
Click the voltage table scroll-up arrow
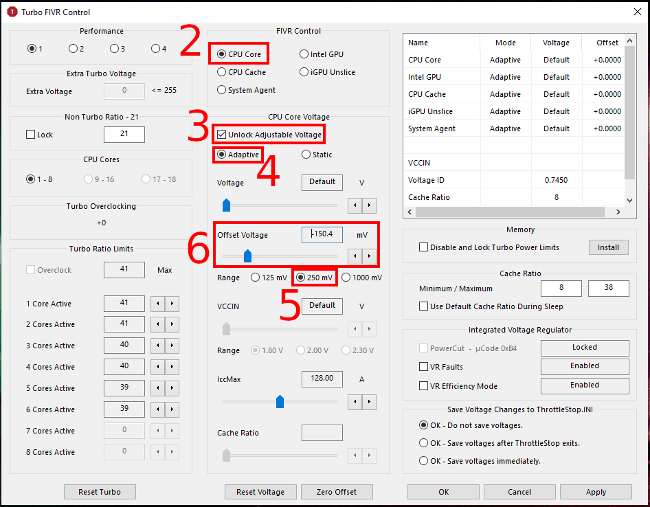tap(630, 41)
